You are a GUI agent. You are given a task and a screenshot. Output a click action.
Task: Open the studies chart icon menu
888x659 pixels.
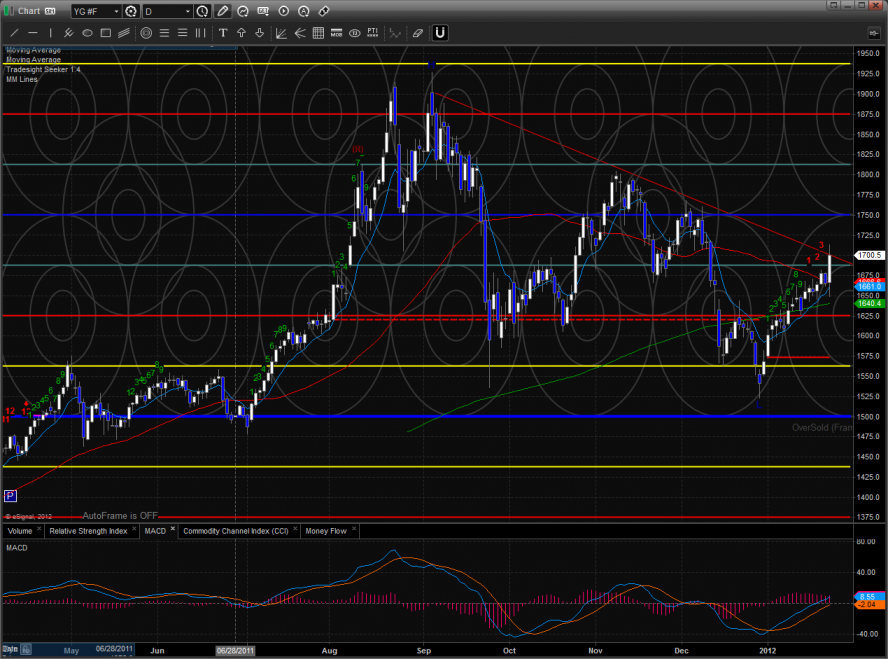pyautogui.click(x=243, y=11)
